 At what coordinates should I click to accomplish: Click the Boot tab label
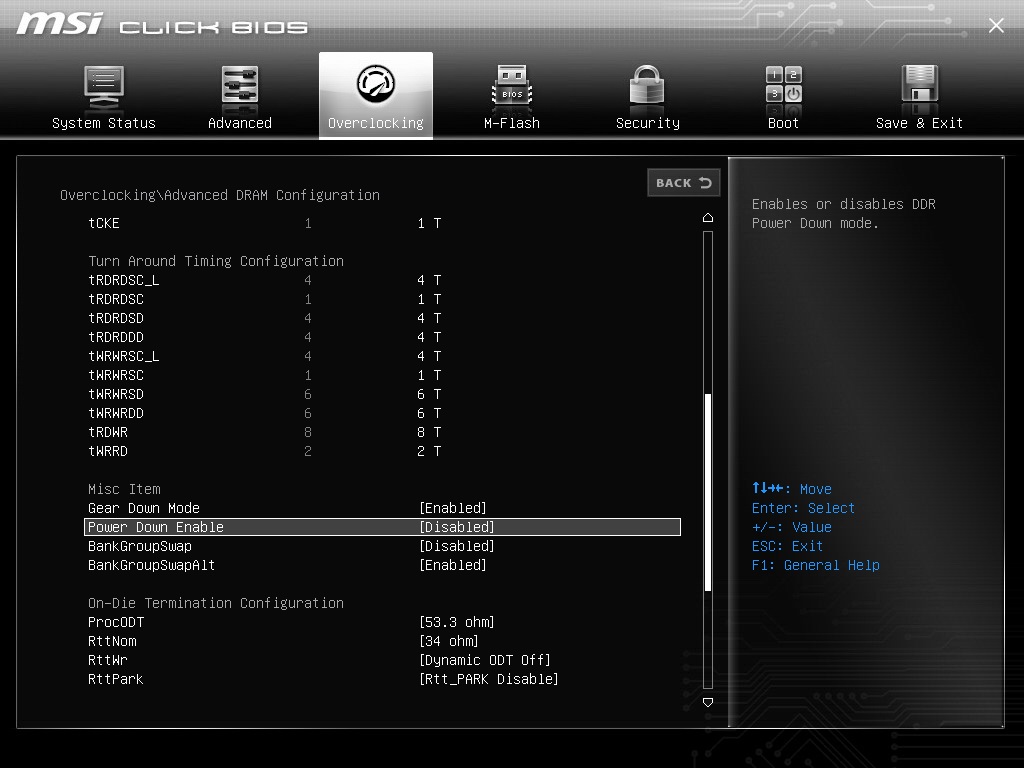click(x=784, y=123)
